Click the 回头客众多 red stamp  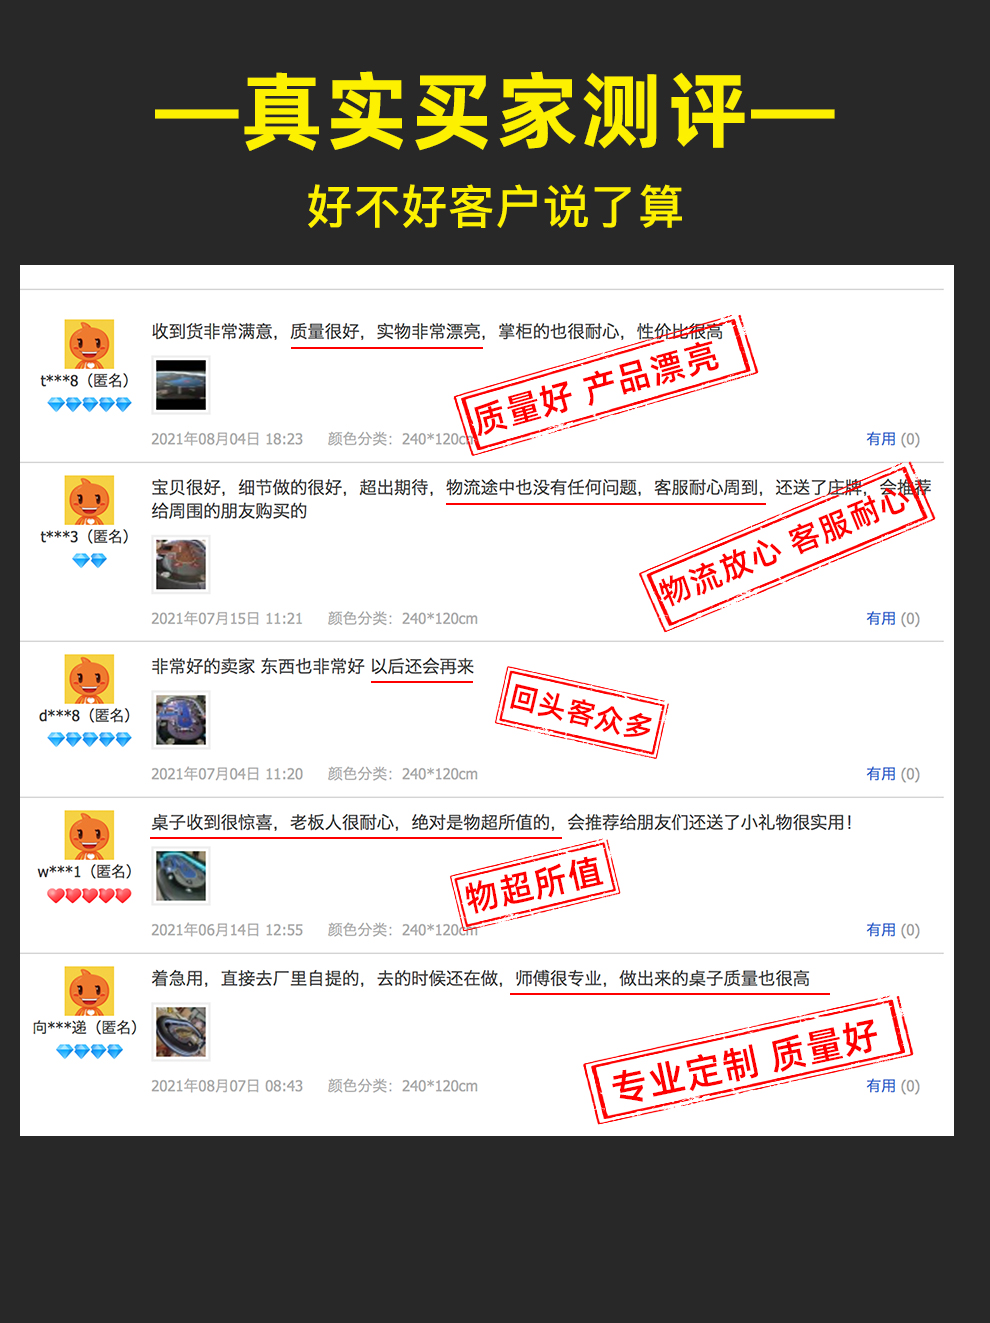[x=581, y=712]
